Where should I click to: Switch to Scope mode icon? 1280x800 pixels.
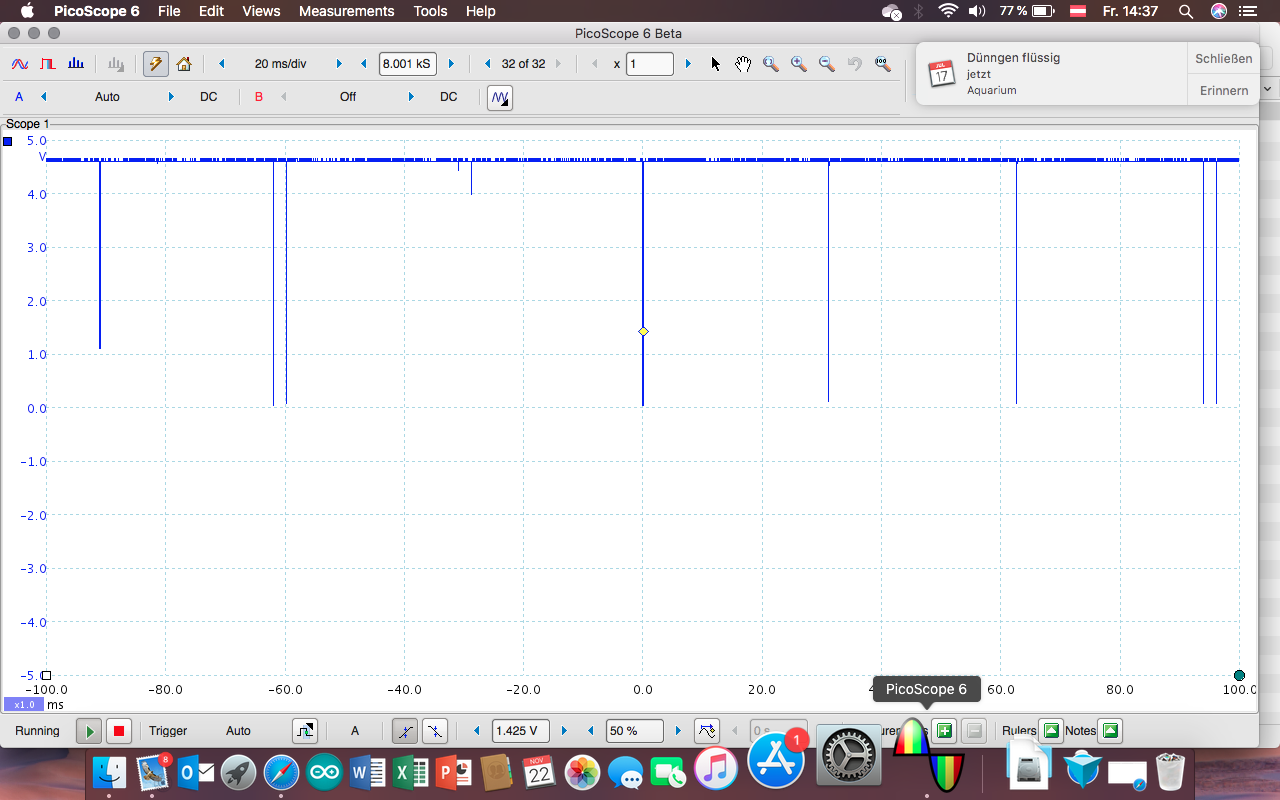coord(20,64)
